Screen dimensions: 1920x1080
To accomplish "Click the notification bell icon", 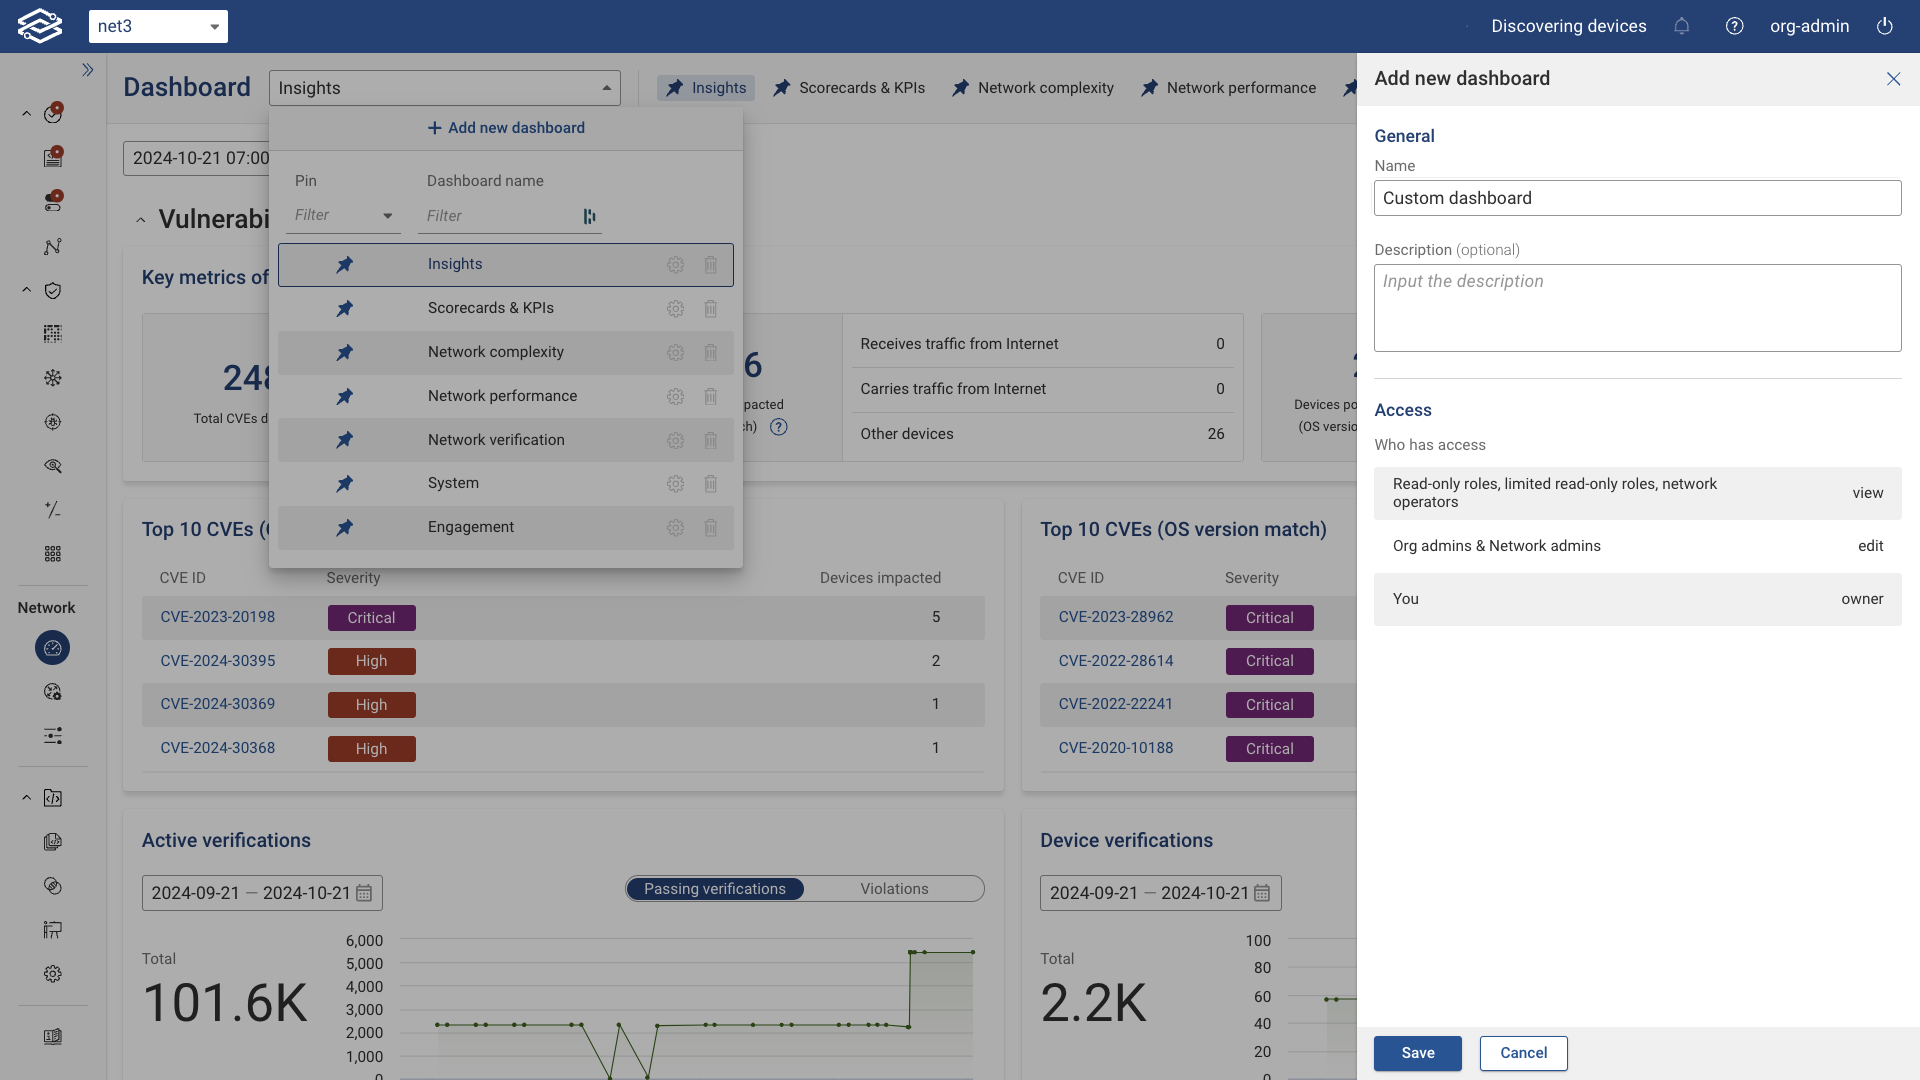I will tap(1682, 26).
